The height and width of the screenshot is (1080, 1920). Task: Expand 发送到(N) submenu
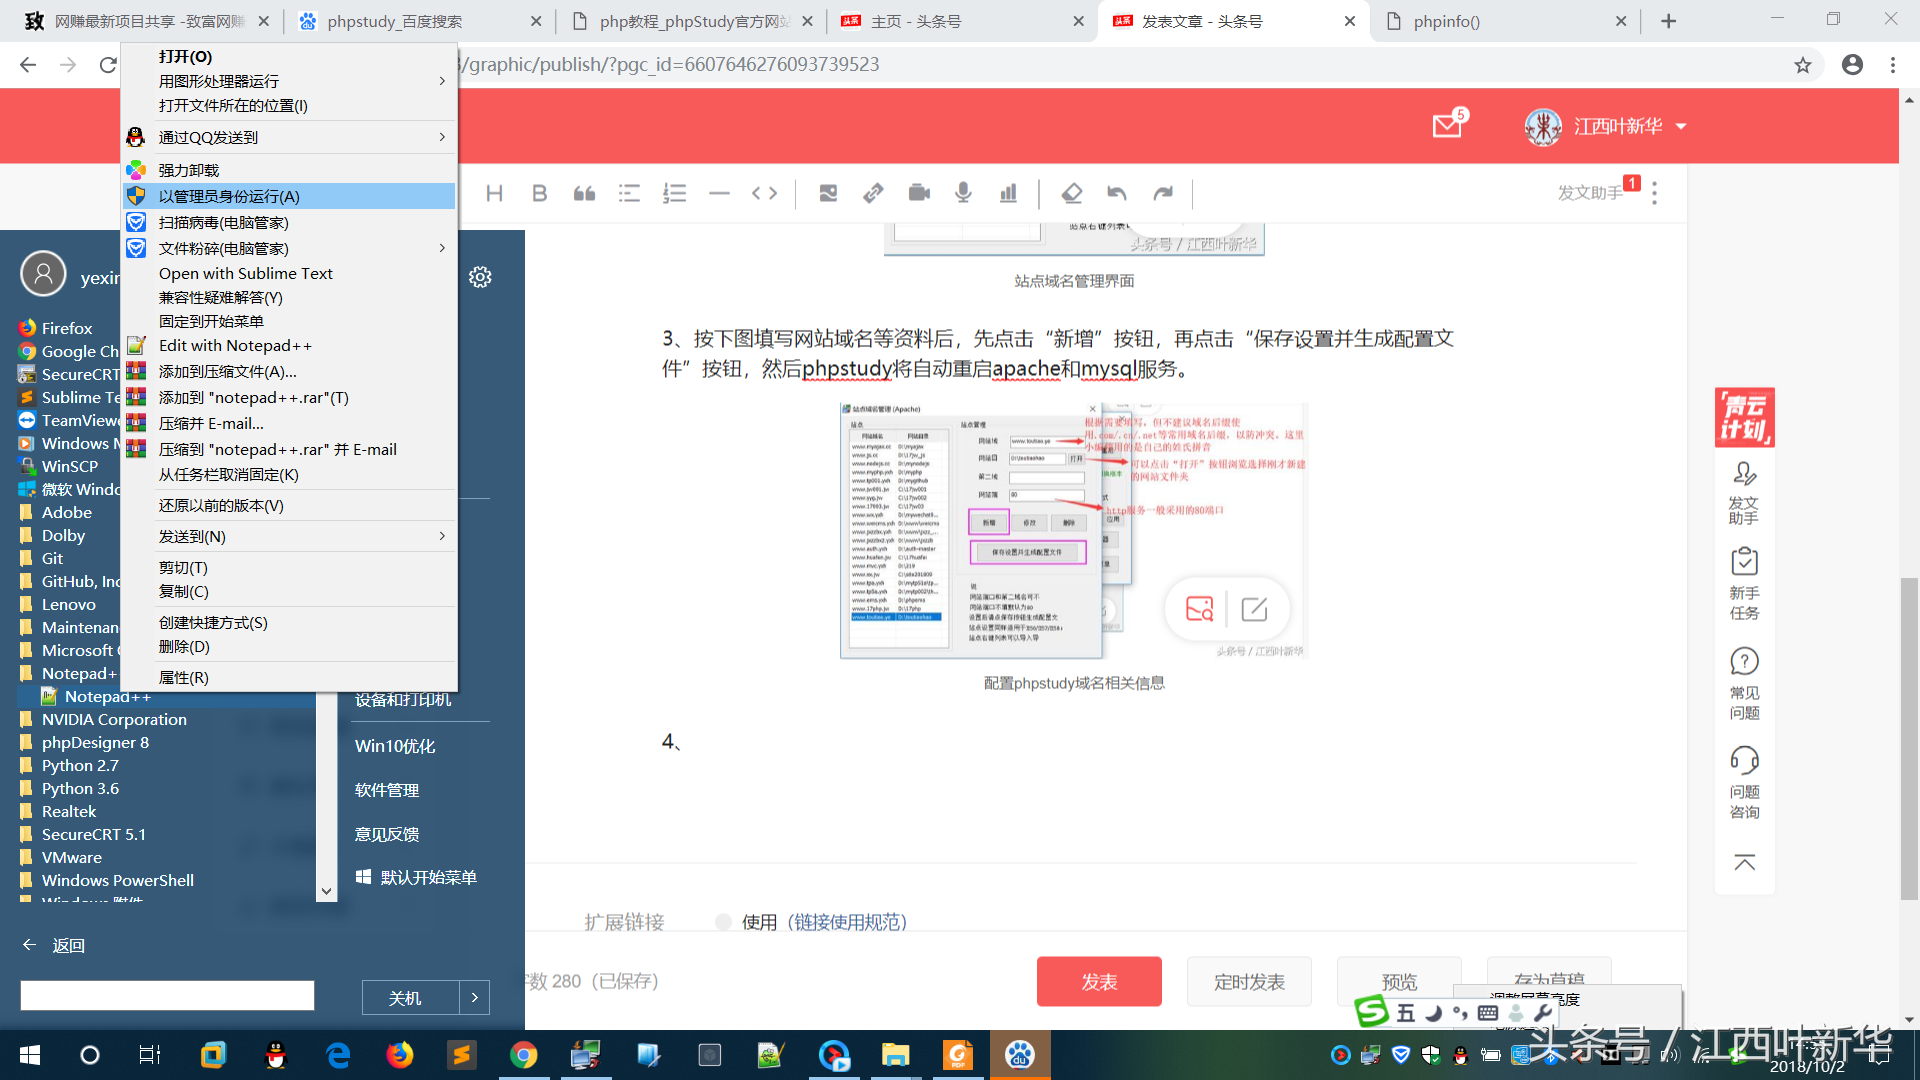[x=288, y=536]
